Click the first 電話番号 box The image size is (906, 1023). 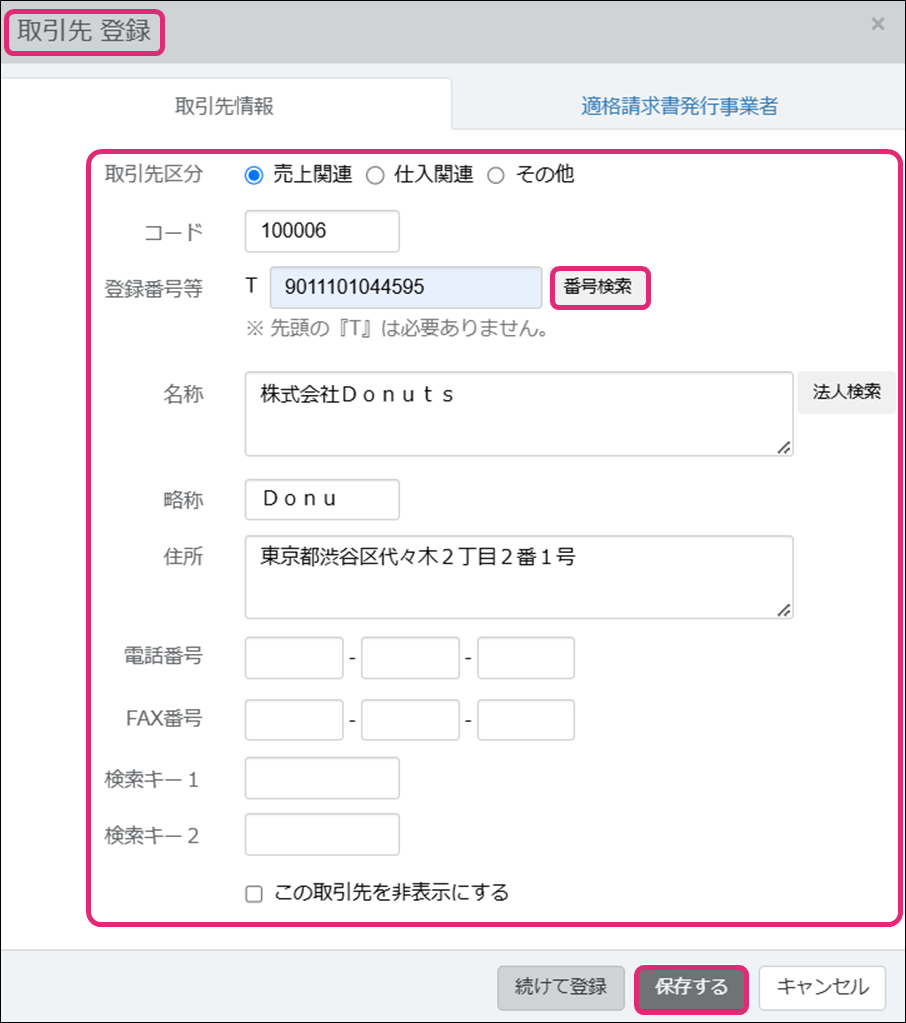pyautogui.click(x=294, y=658)
